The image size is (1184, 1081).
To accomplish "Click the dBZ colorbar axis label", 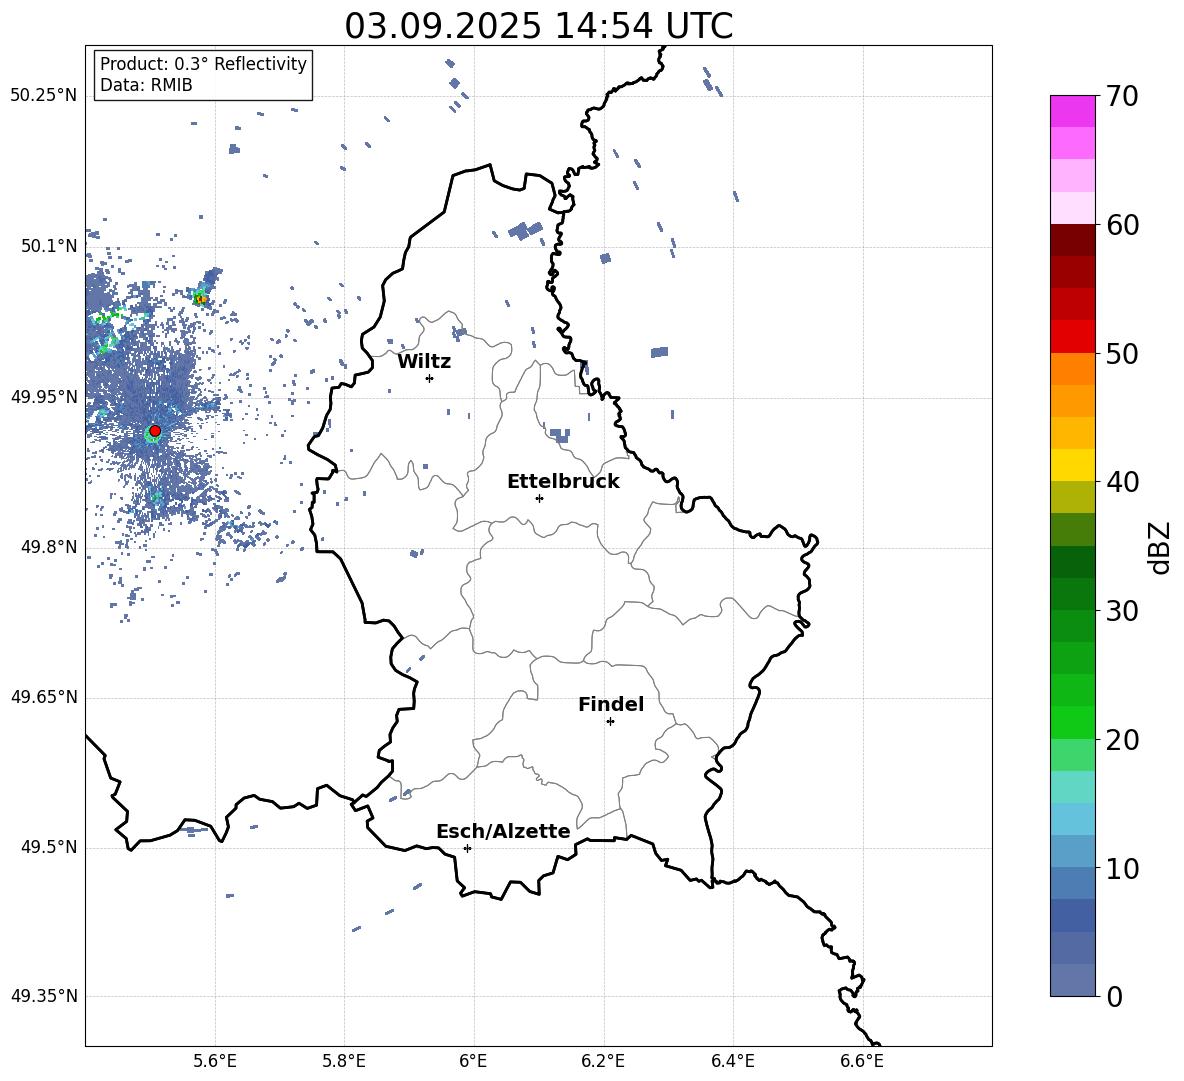I will (1159, 548).
